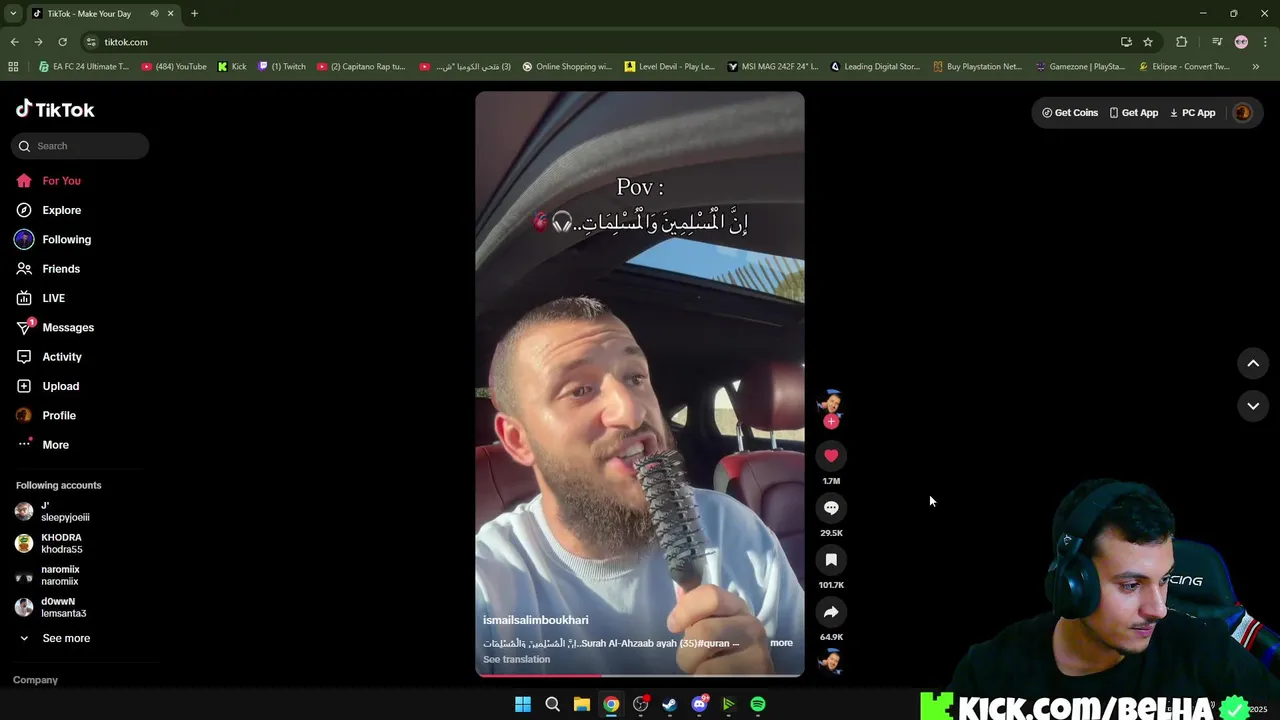Viewport: 1280px width, 720px height.
Task: Click the Get Coins button
Action: pos(1070,113)
